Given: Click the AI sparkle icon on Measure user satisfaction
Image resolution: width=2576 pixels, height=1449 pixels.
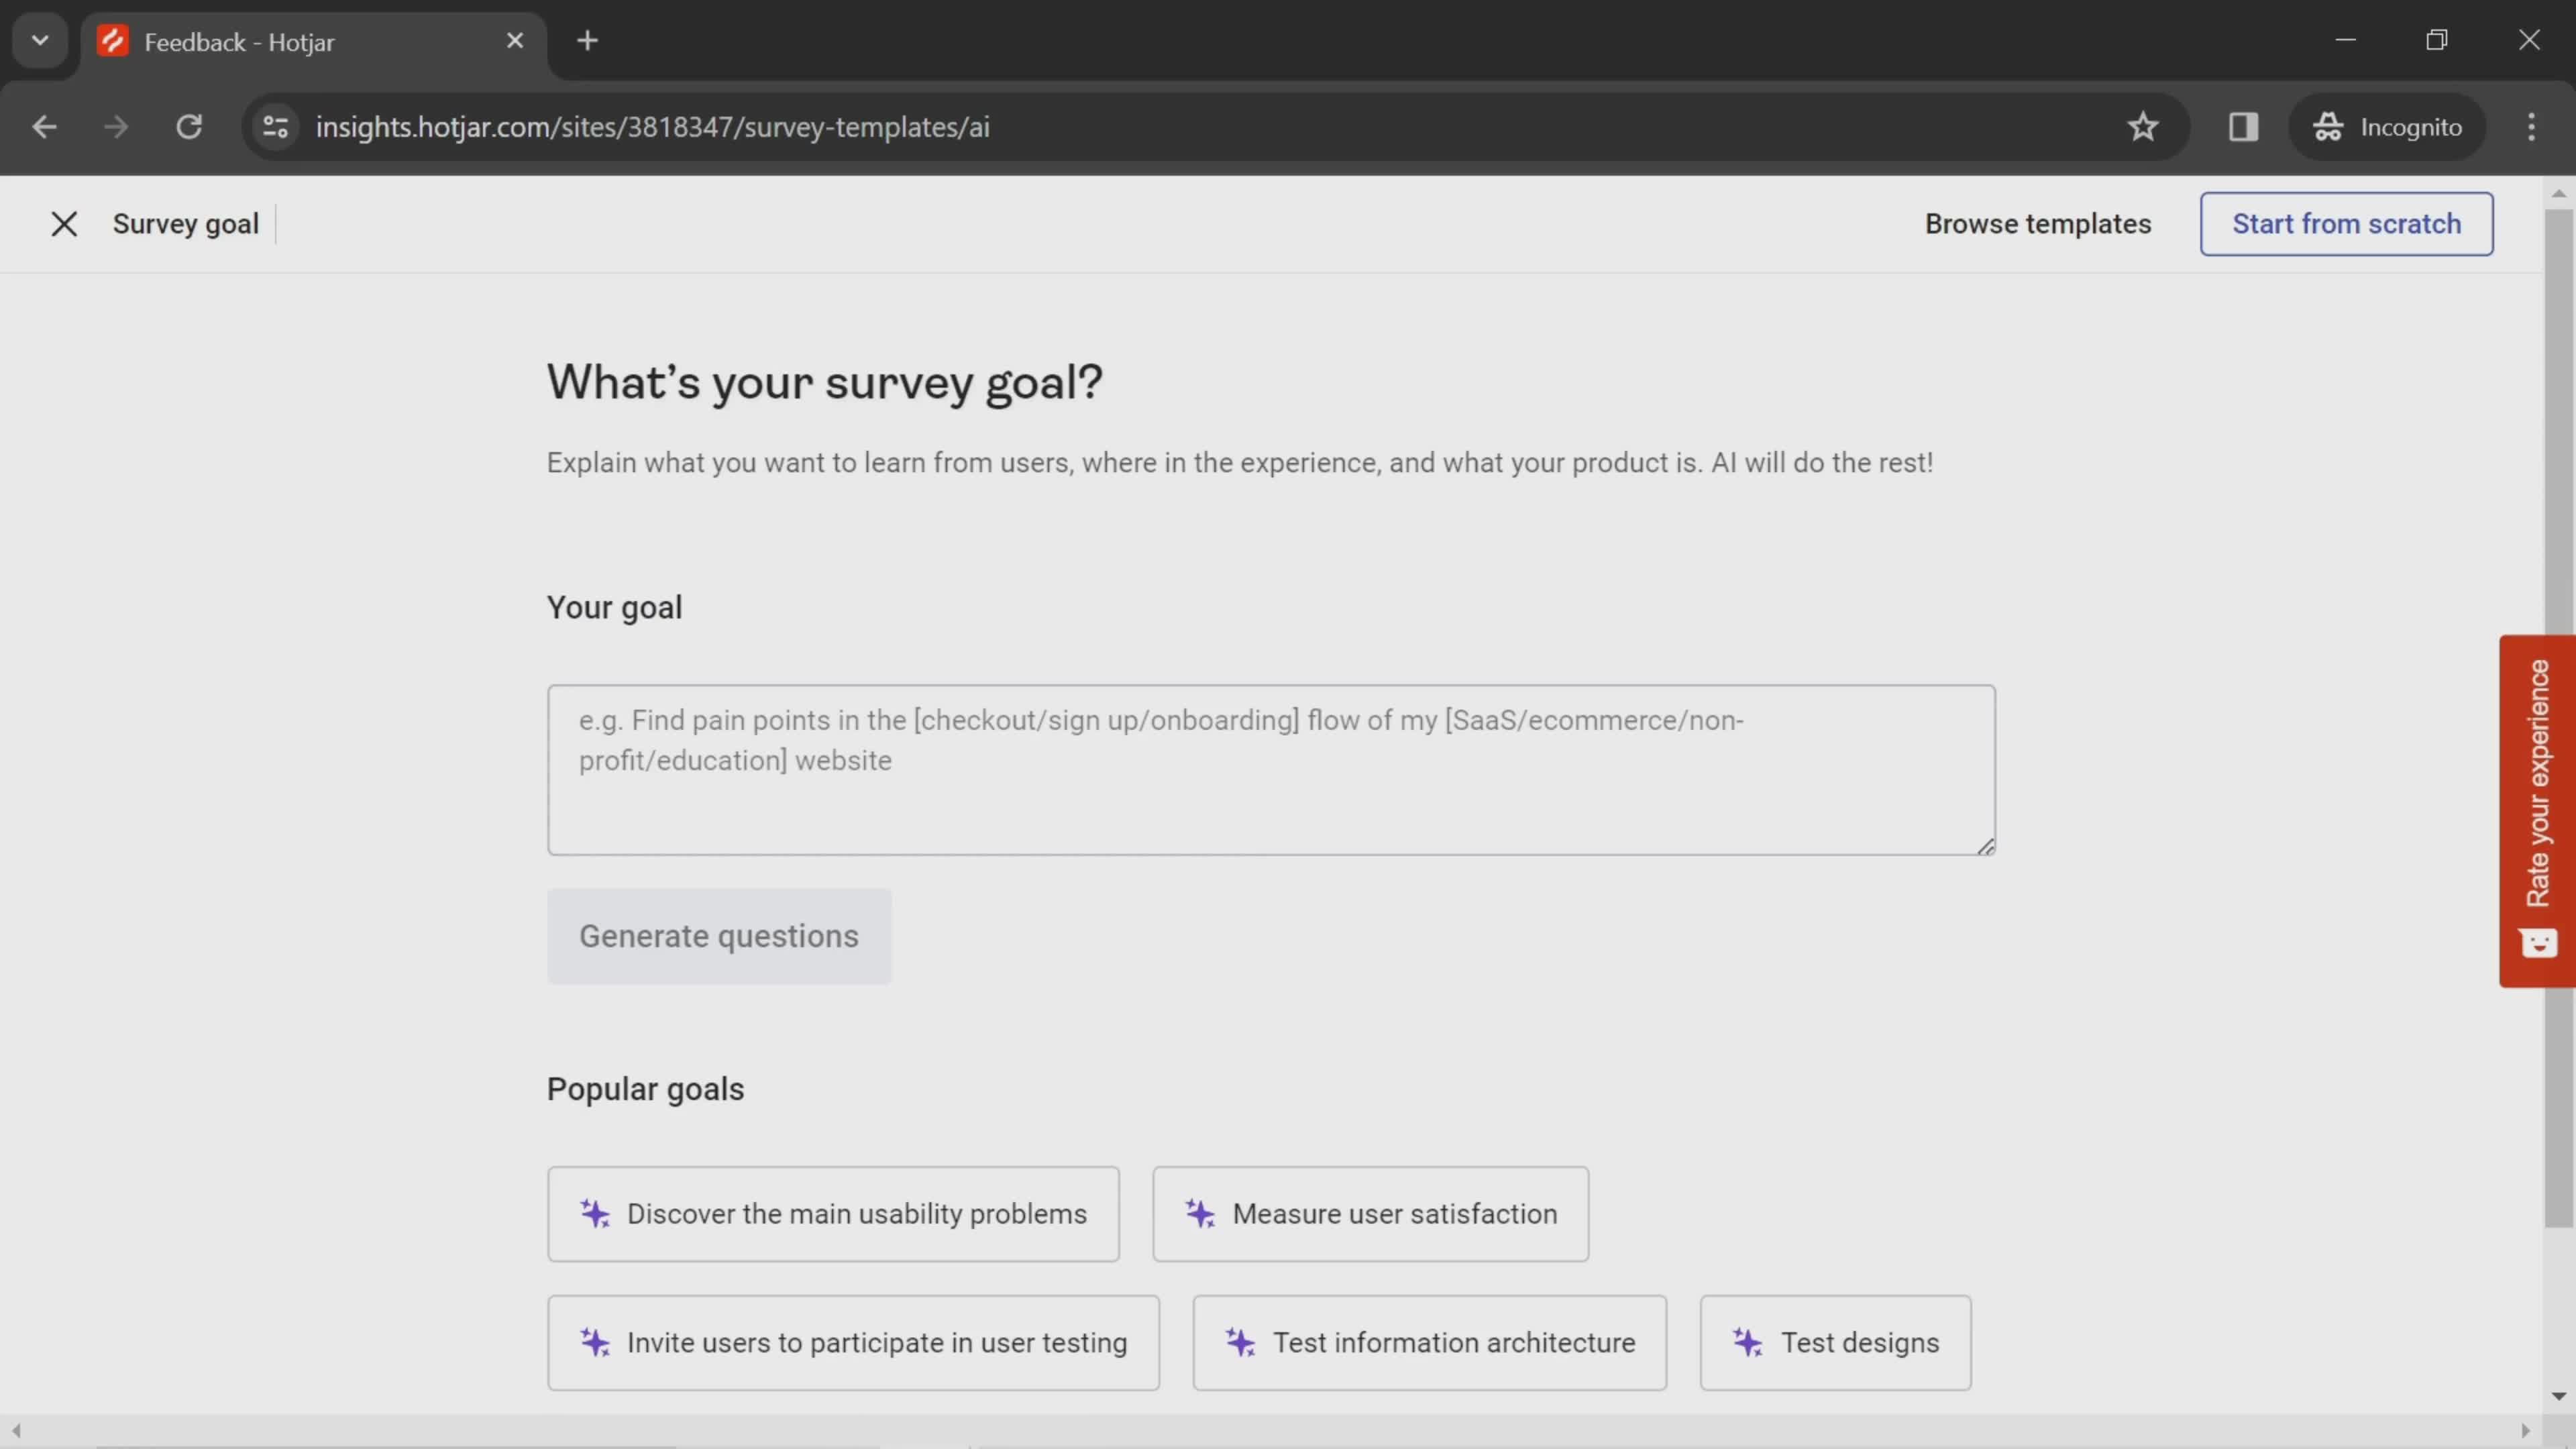Looking at the screenshot, I should pos(1203,1214).
